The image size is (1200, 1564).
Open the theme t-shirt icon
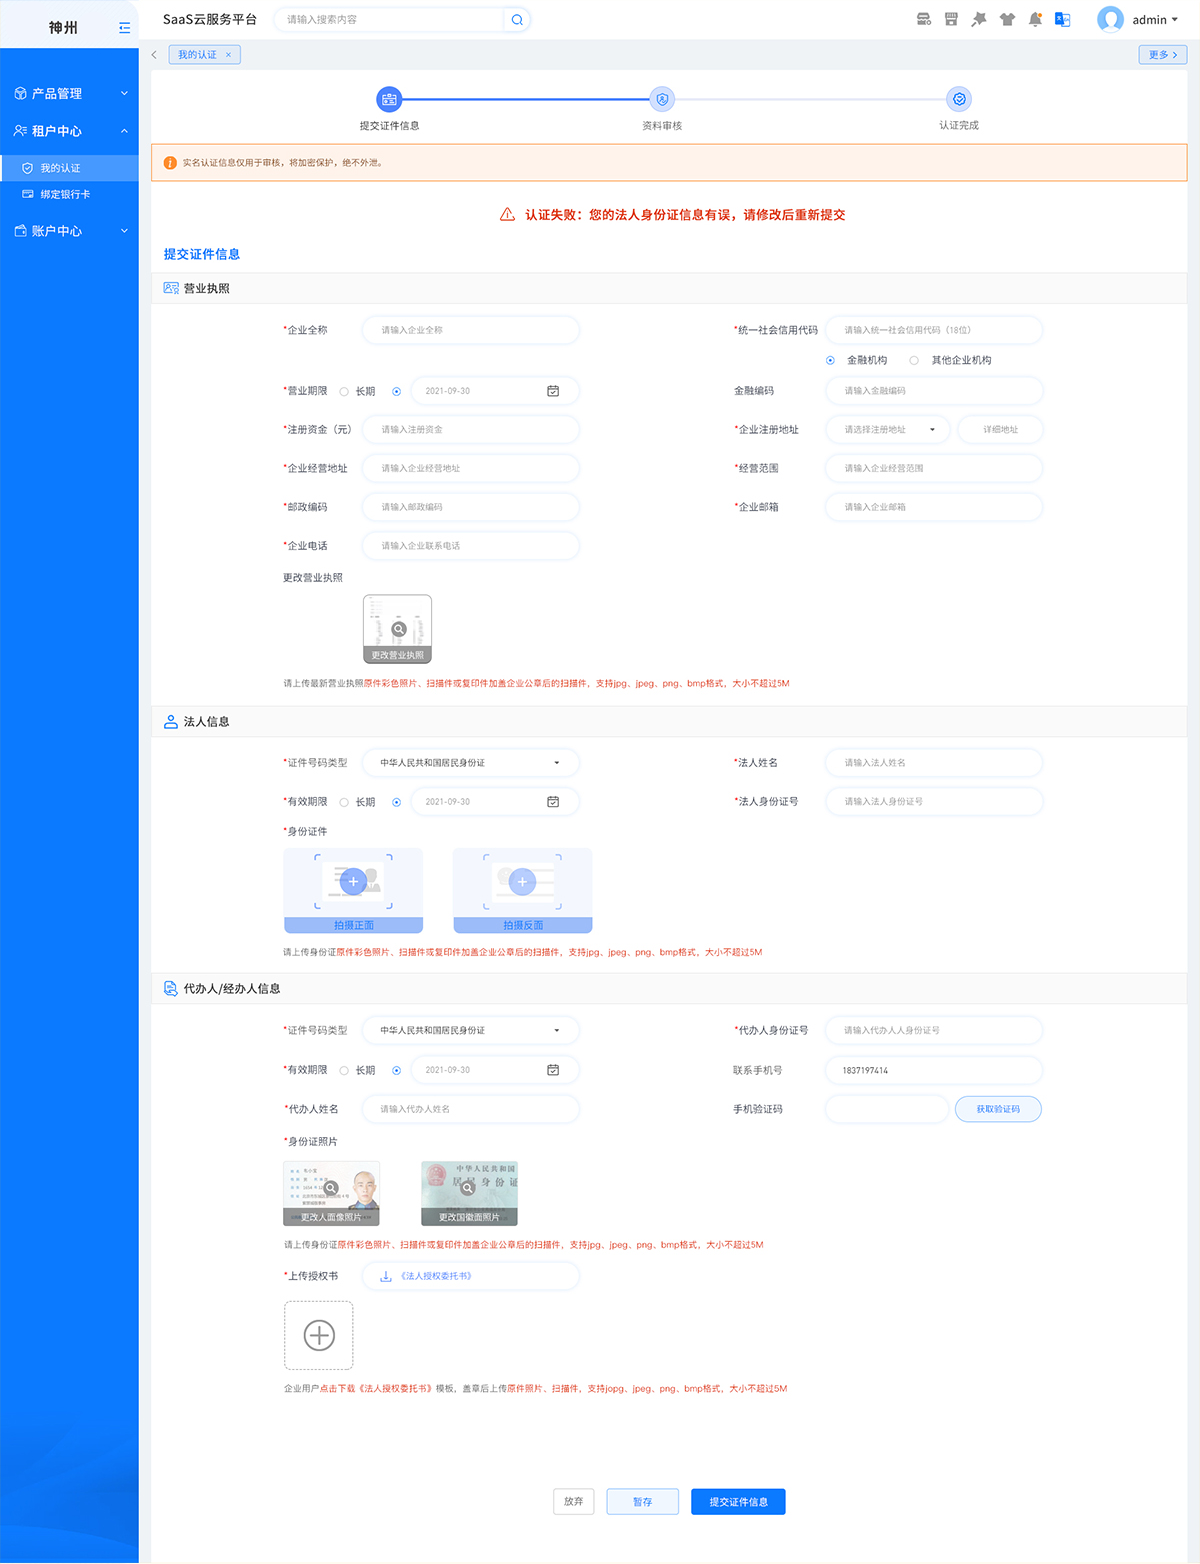click(1007, 19)
